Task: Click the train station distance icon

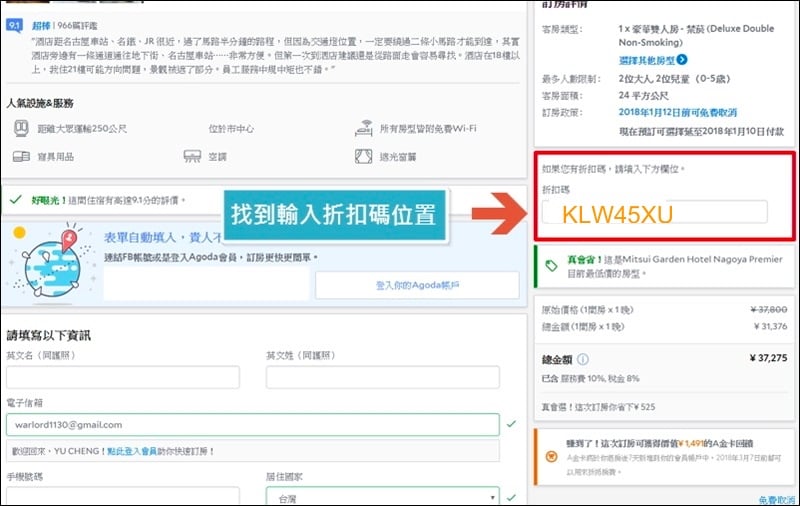Action: (21, 128)
